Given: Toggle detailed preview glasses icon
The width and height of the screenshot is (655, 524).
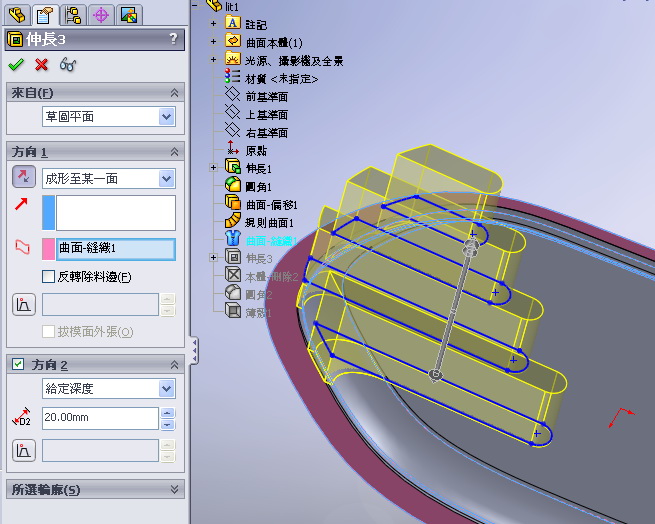Looking at the screenshot, I should (68, 65).
